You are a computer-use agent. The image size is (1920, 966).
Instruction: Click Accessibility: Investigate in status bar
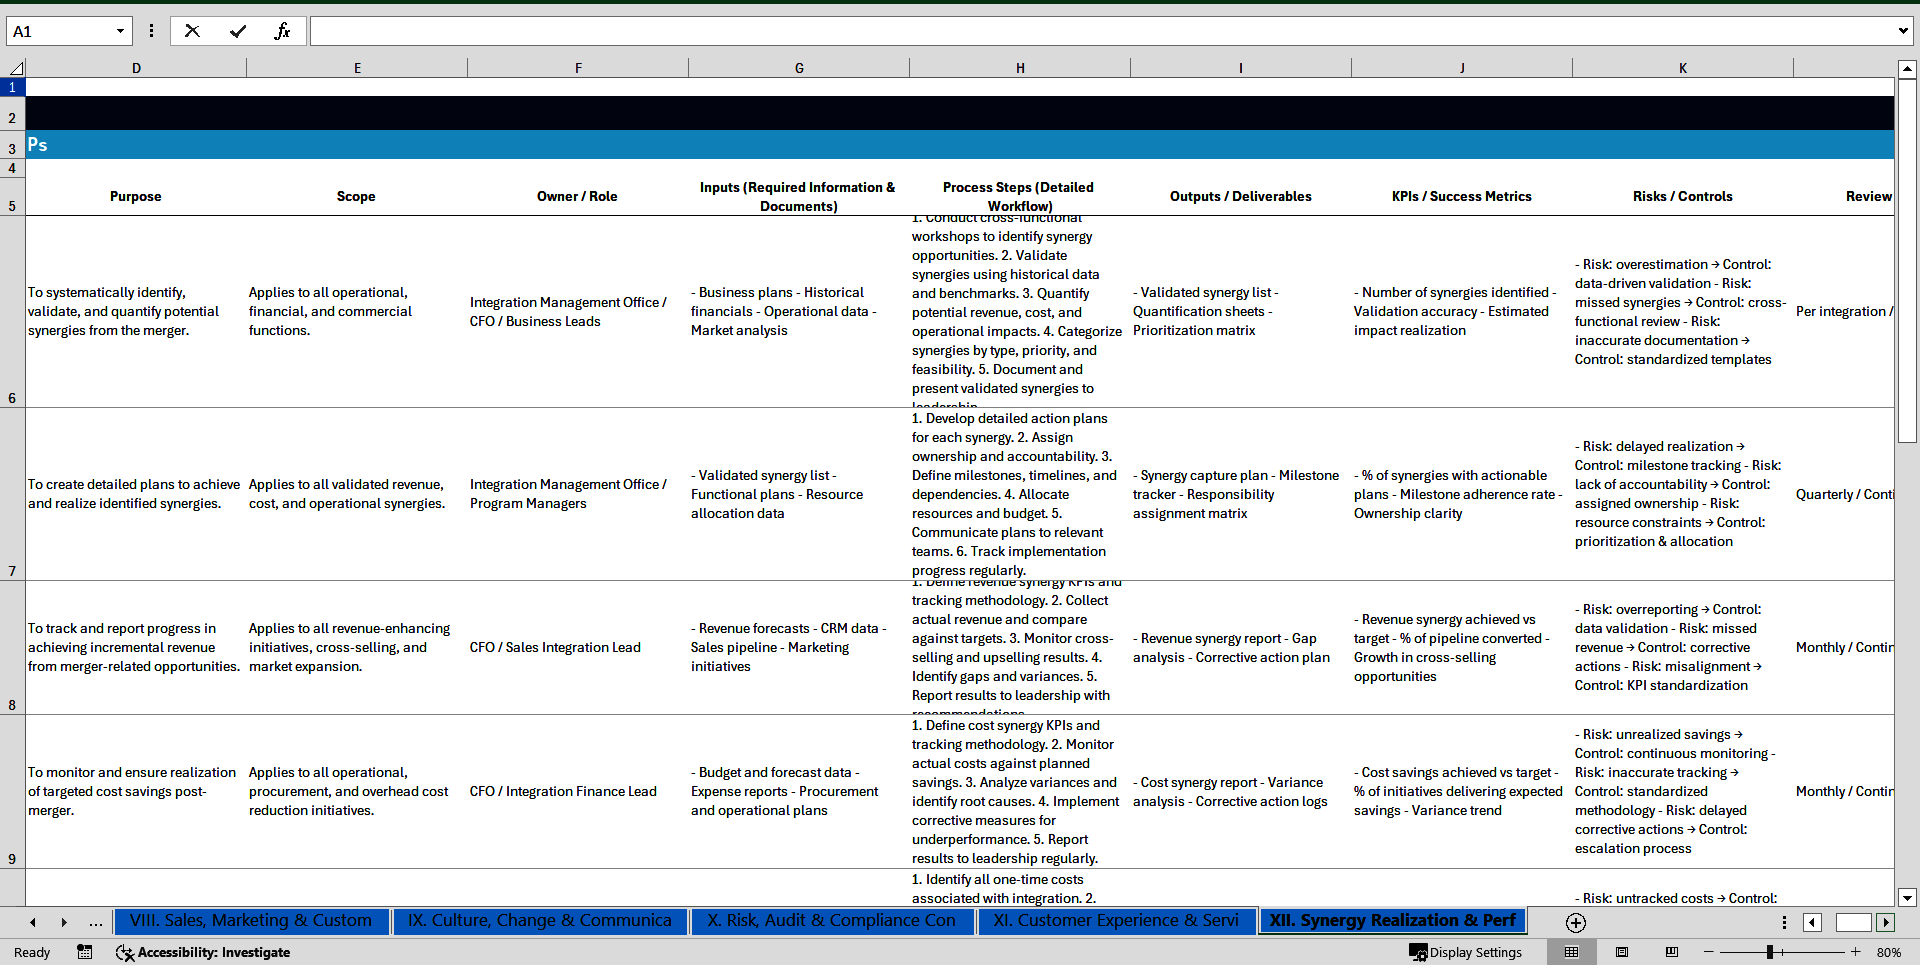click(203, 952)
